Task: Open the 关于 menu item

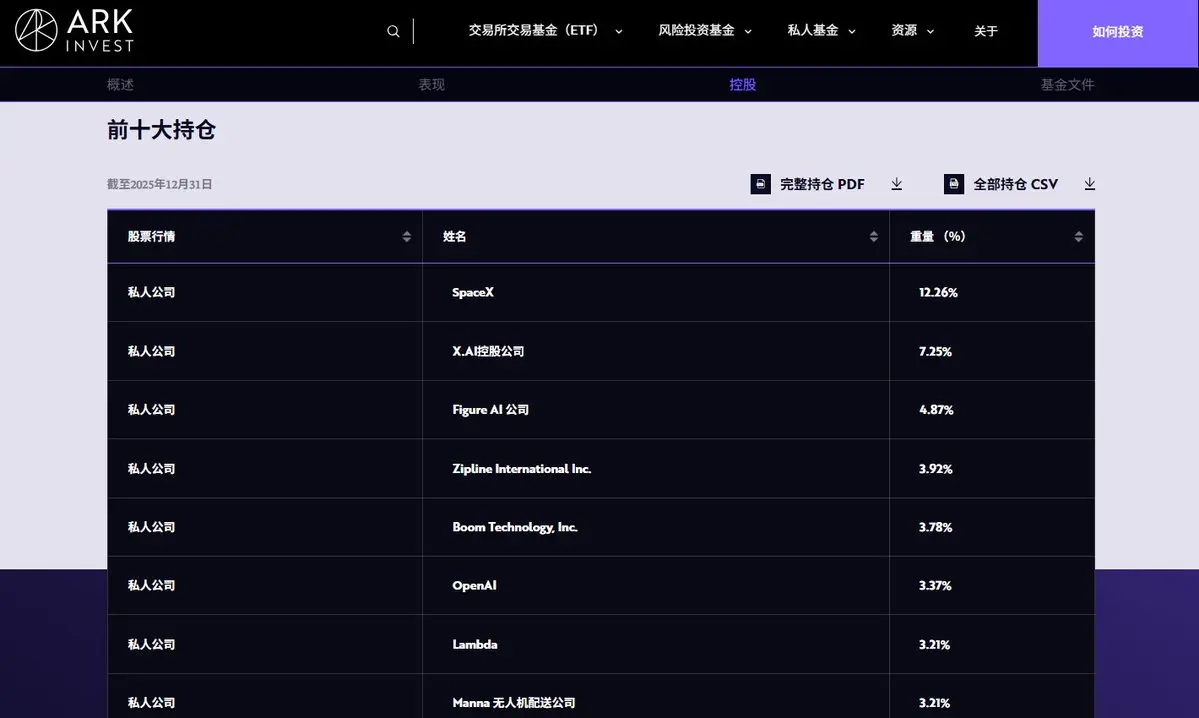Action: 986,31
